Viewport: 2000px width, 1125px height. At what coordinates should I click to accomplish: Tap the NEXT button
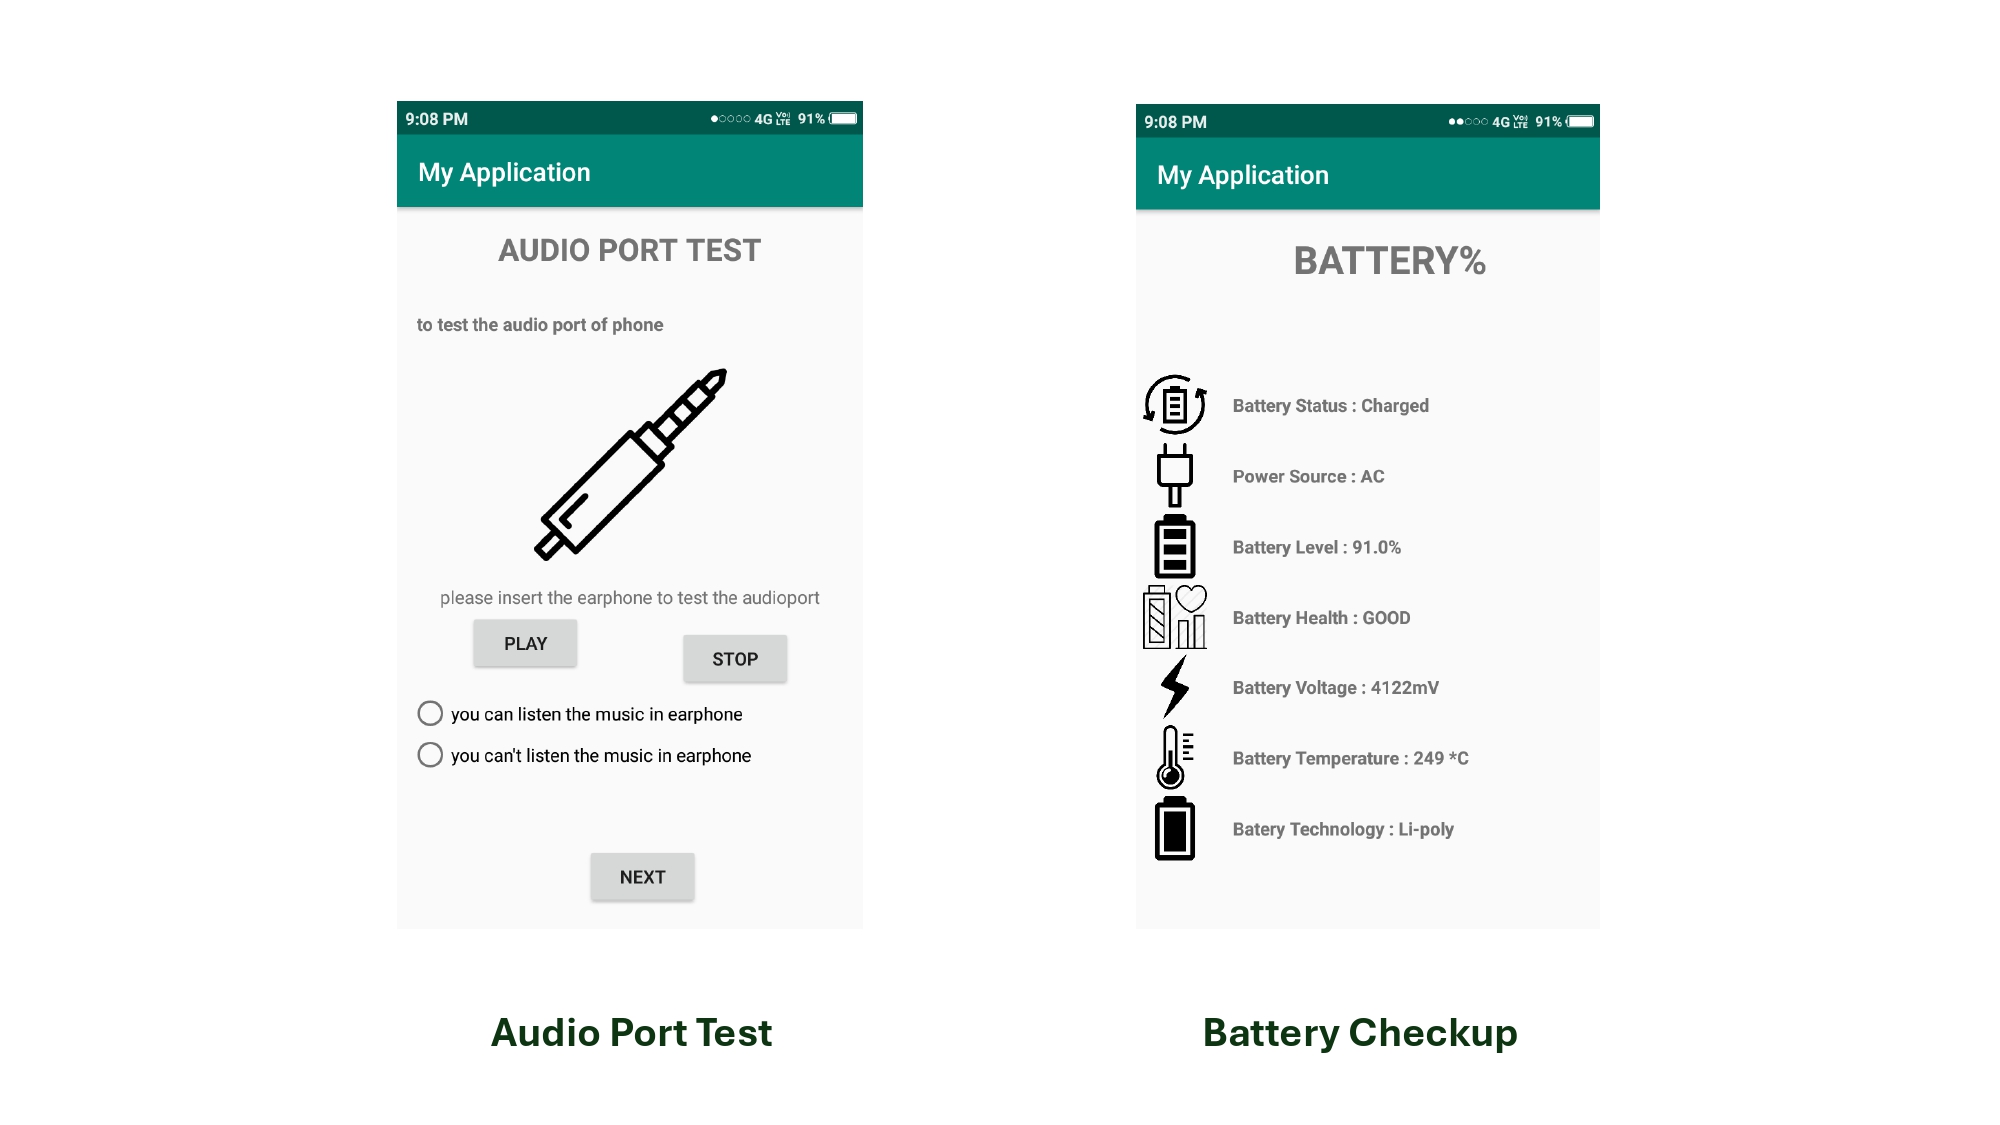(642, 877)
